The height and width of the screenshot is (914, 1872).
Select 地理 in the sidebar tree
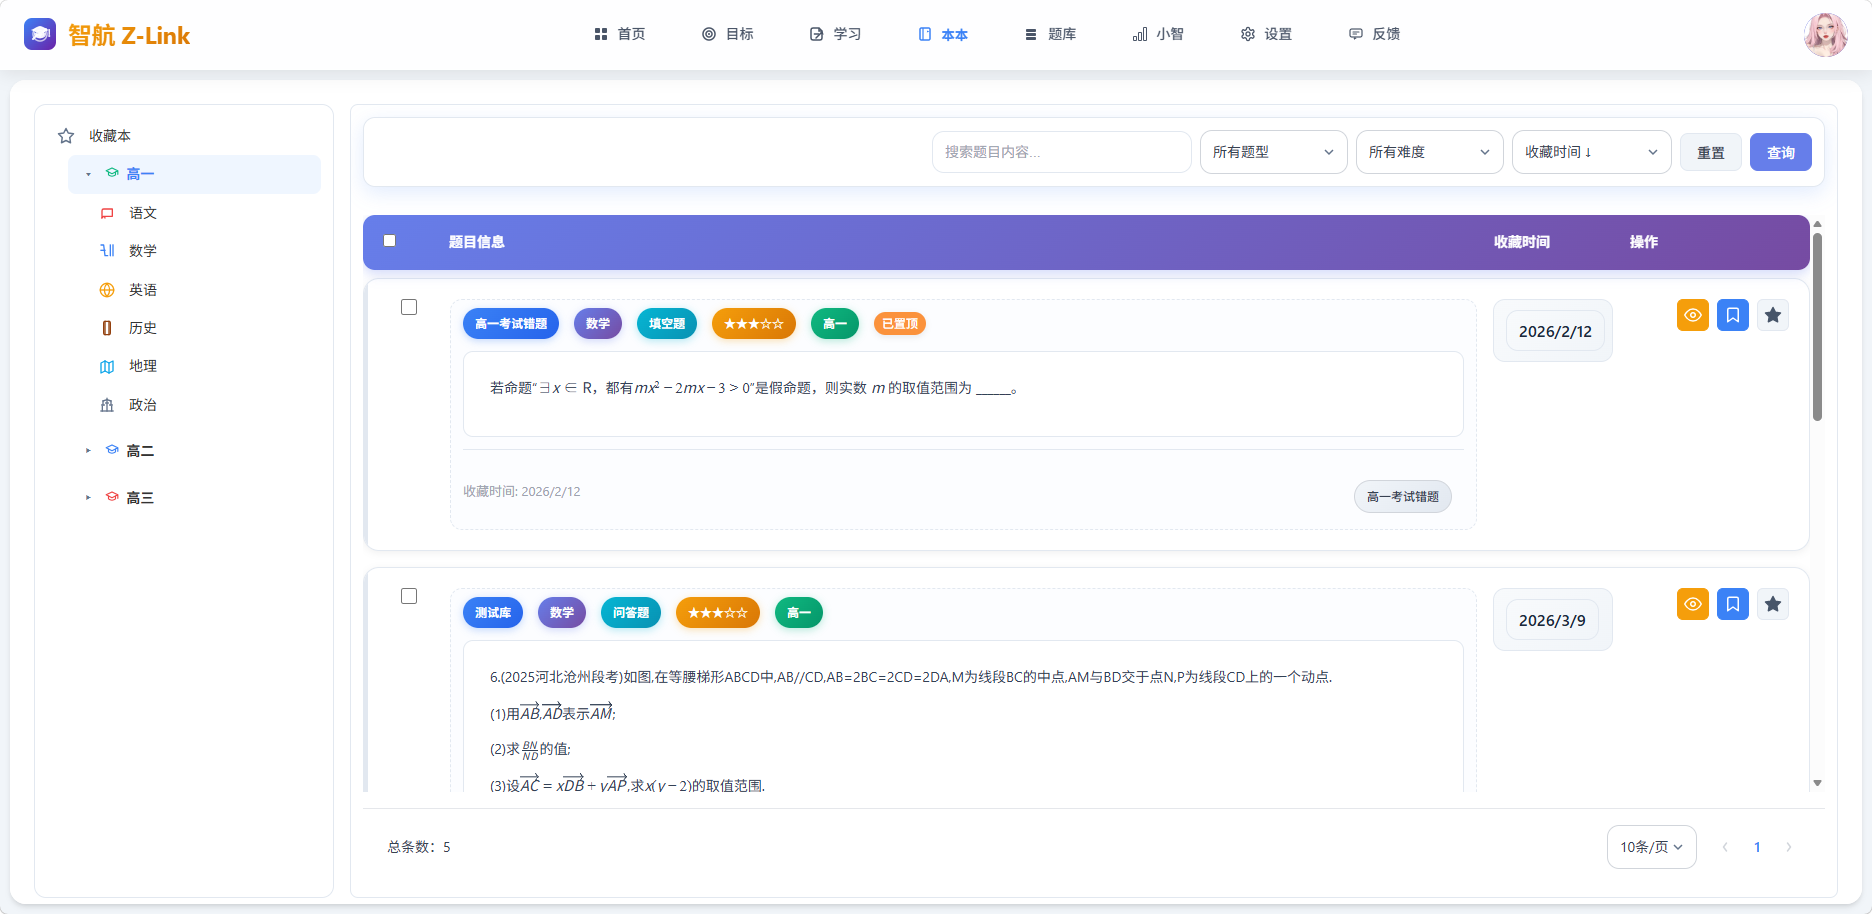click(143, 366)
